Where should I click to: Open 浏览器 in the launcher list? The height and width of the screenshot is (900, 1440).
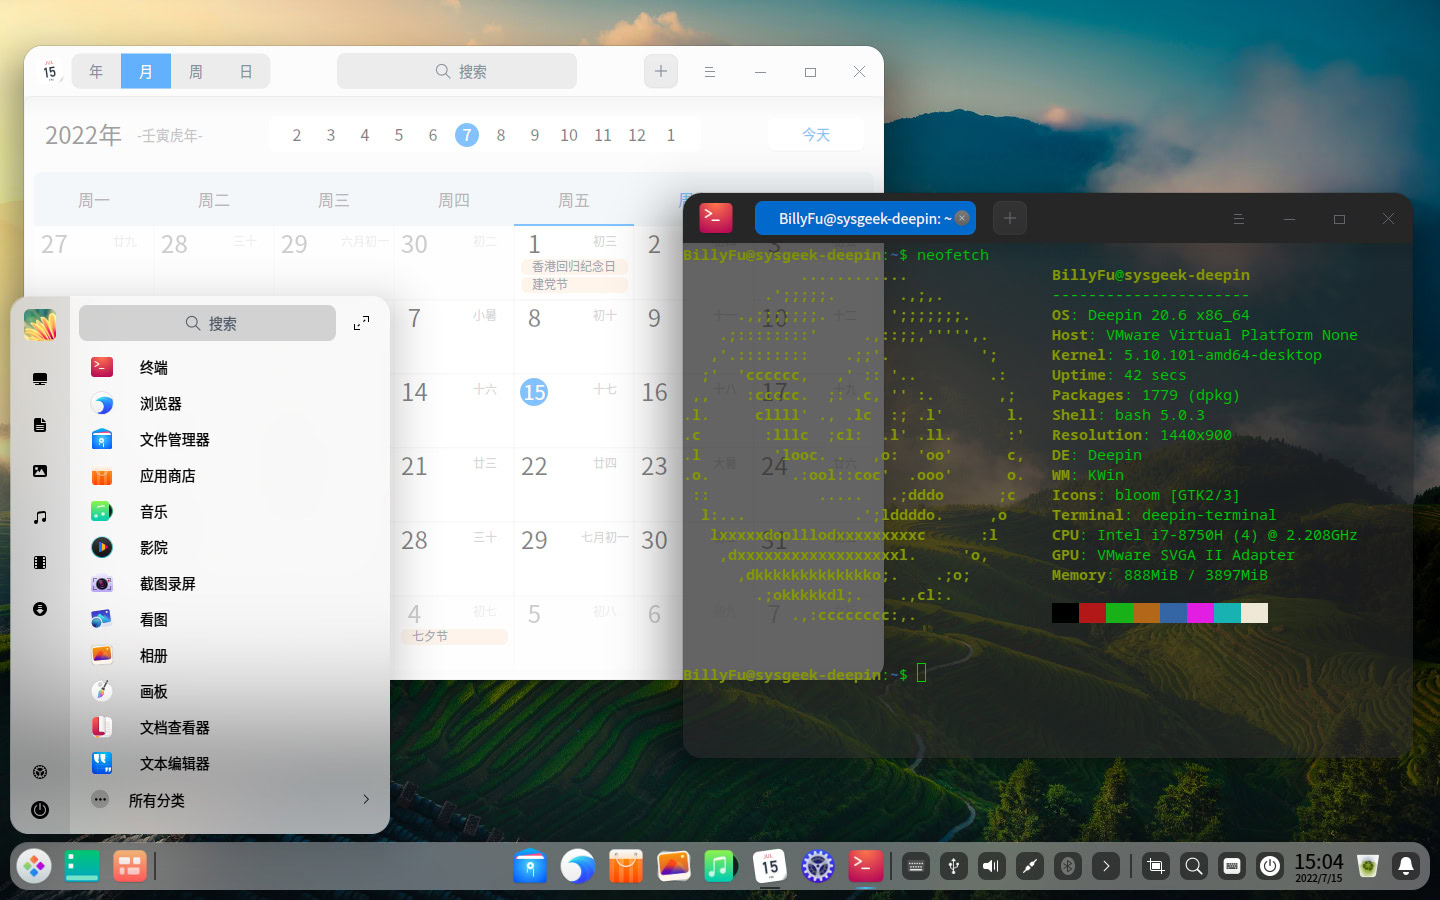pos(229,404)
